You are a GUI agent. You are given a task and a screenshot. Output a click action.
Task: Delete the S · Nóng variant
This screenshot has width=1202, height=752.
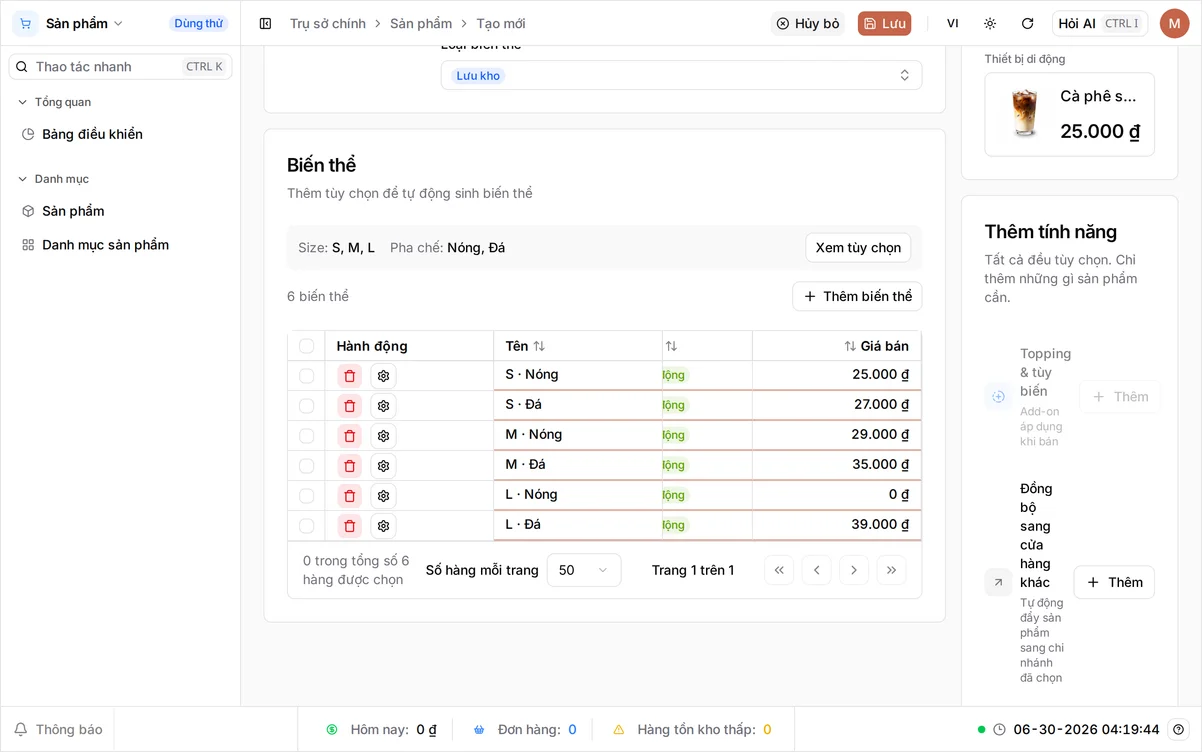tap(349, 376)
